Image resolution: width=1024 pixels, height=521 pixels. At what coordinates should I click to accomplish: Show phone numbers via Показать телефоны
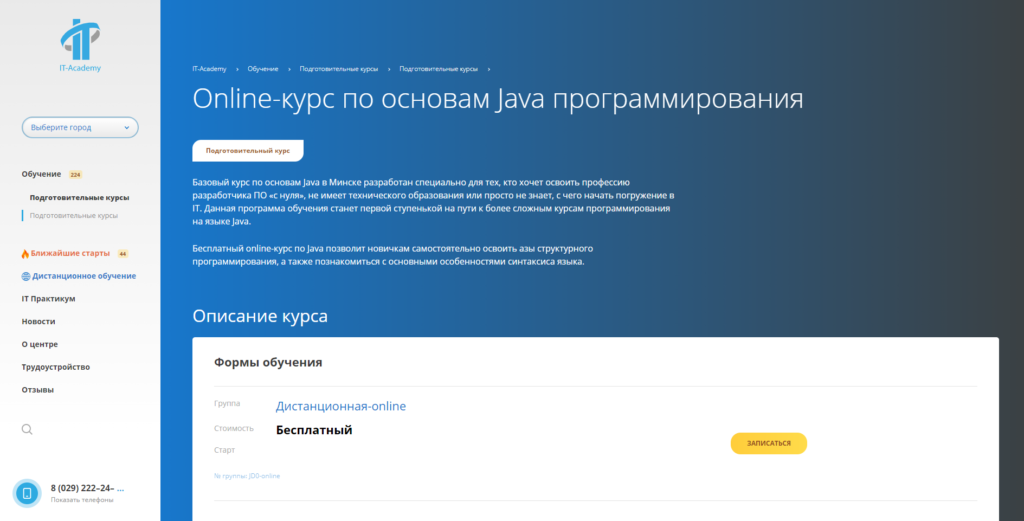[x=82, y=500]
